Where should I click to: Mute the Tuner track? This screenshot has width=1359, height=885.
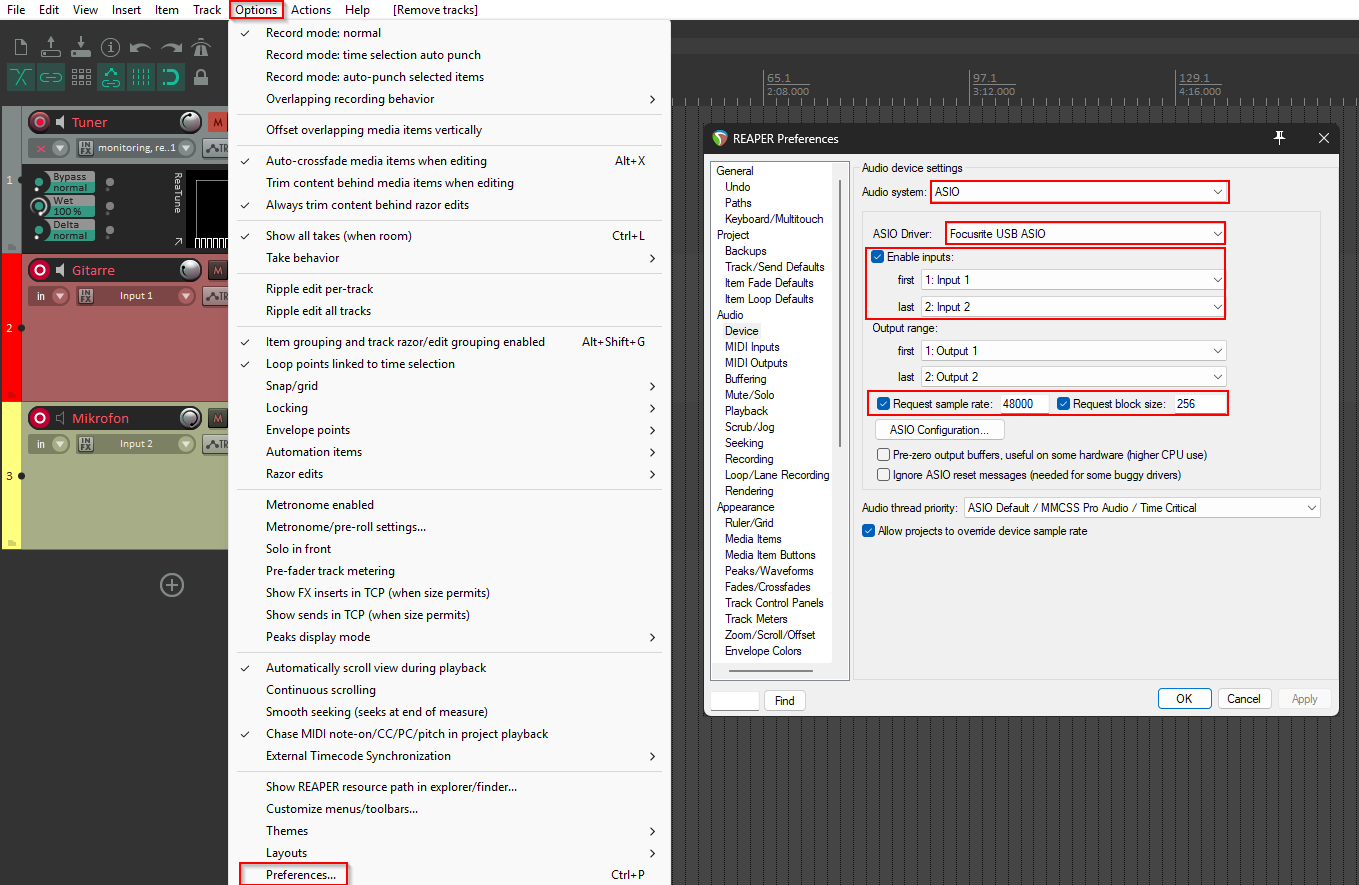218,122
